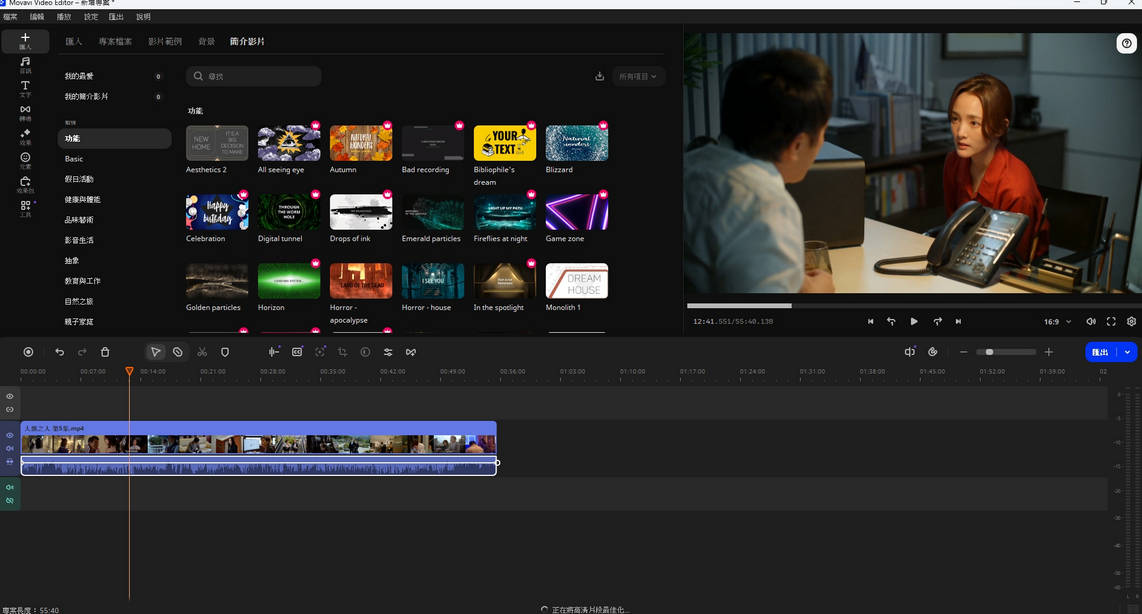Image resolution: width=1142 pixels, height=614 pixels.
Task: Open the Tools grid sidebar section
Action: (x=25, y=208)
